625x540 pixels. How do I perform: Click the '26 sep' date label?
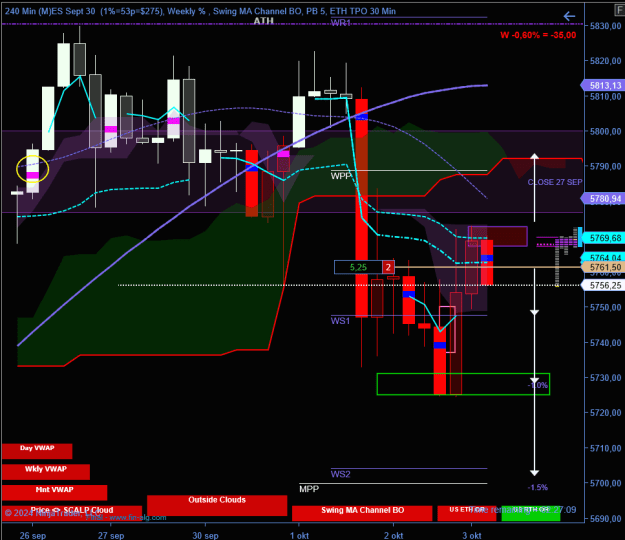pyautogui.click(x=33, y=535)
